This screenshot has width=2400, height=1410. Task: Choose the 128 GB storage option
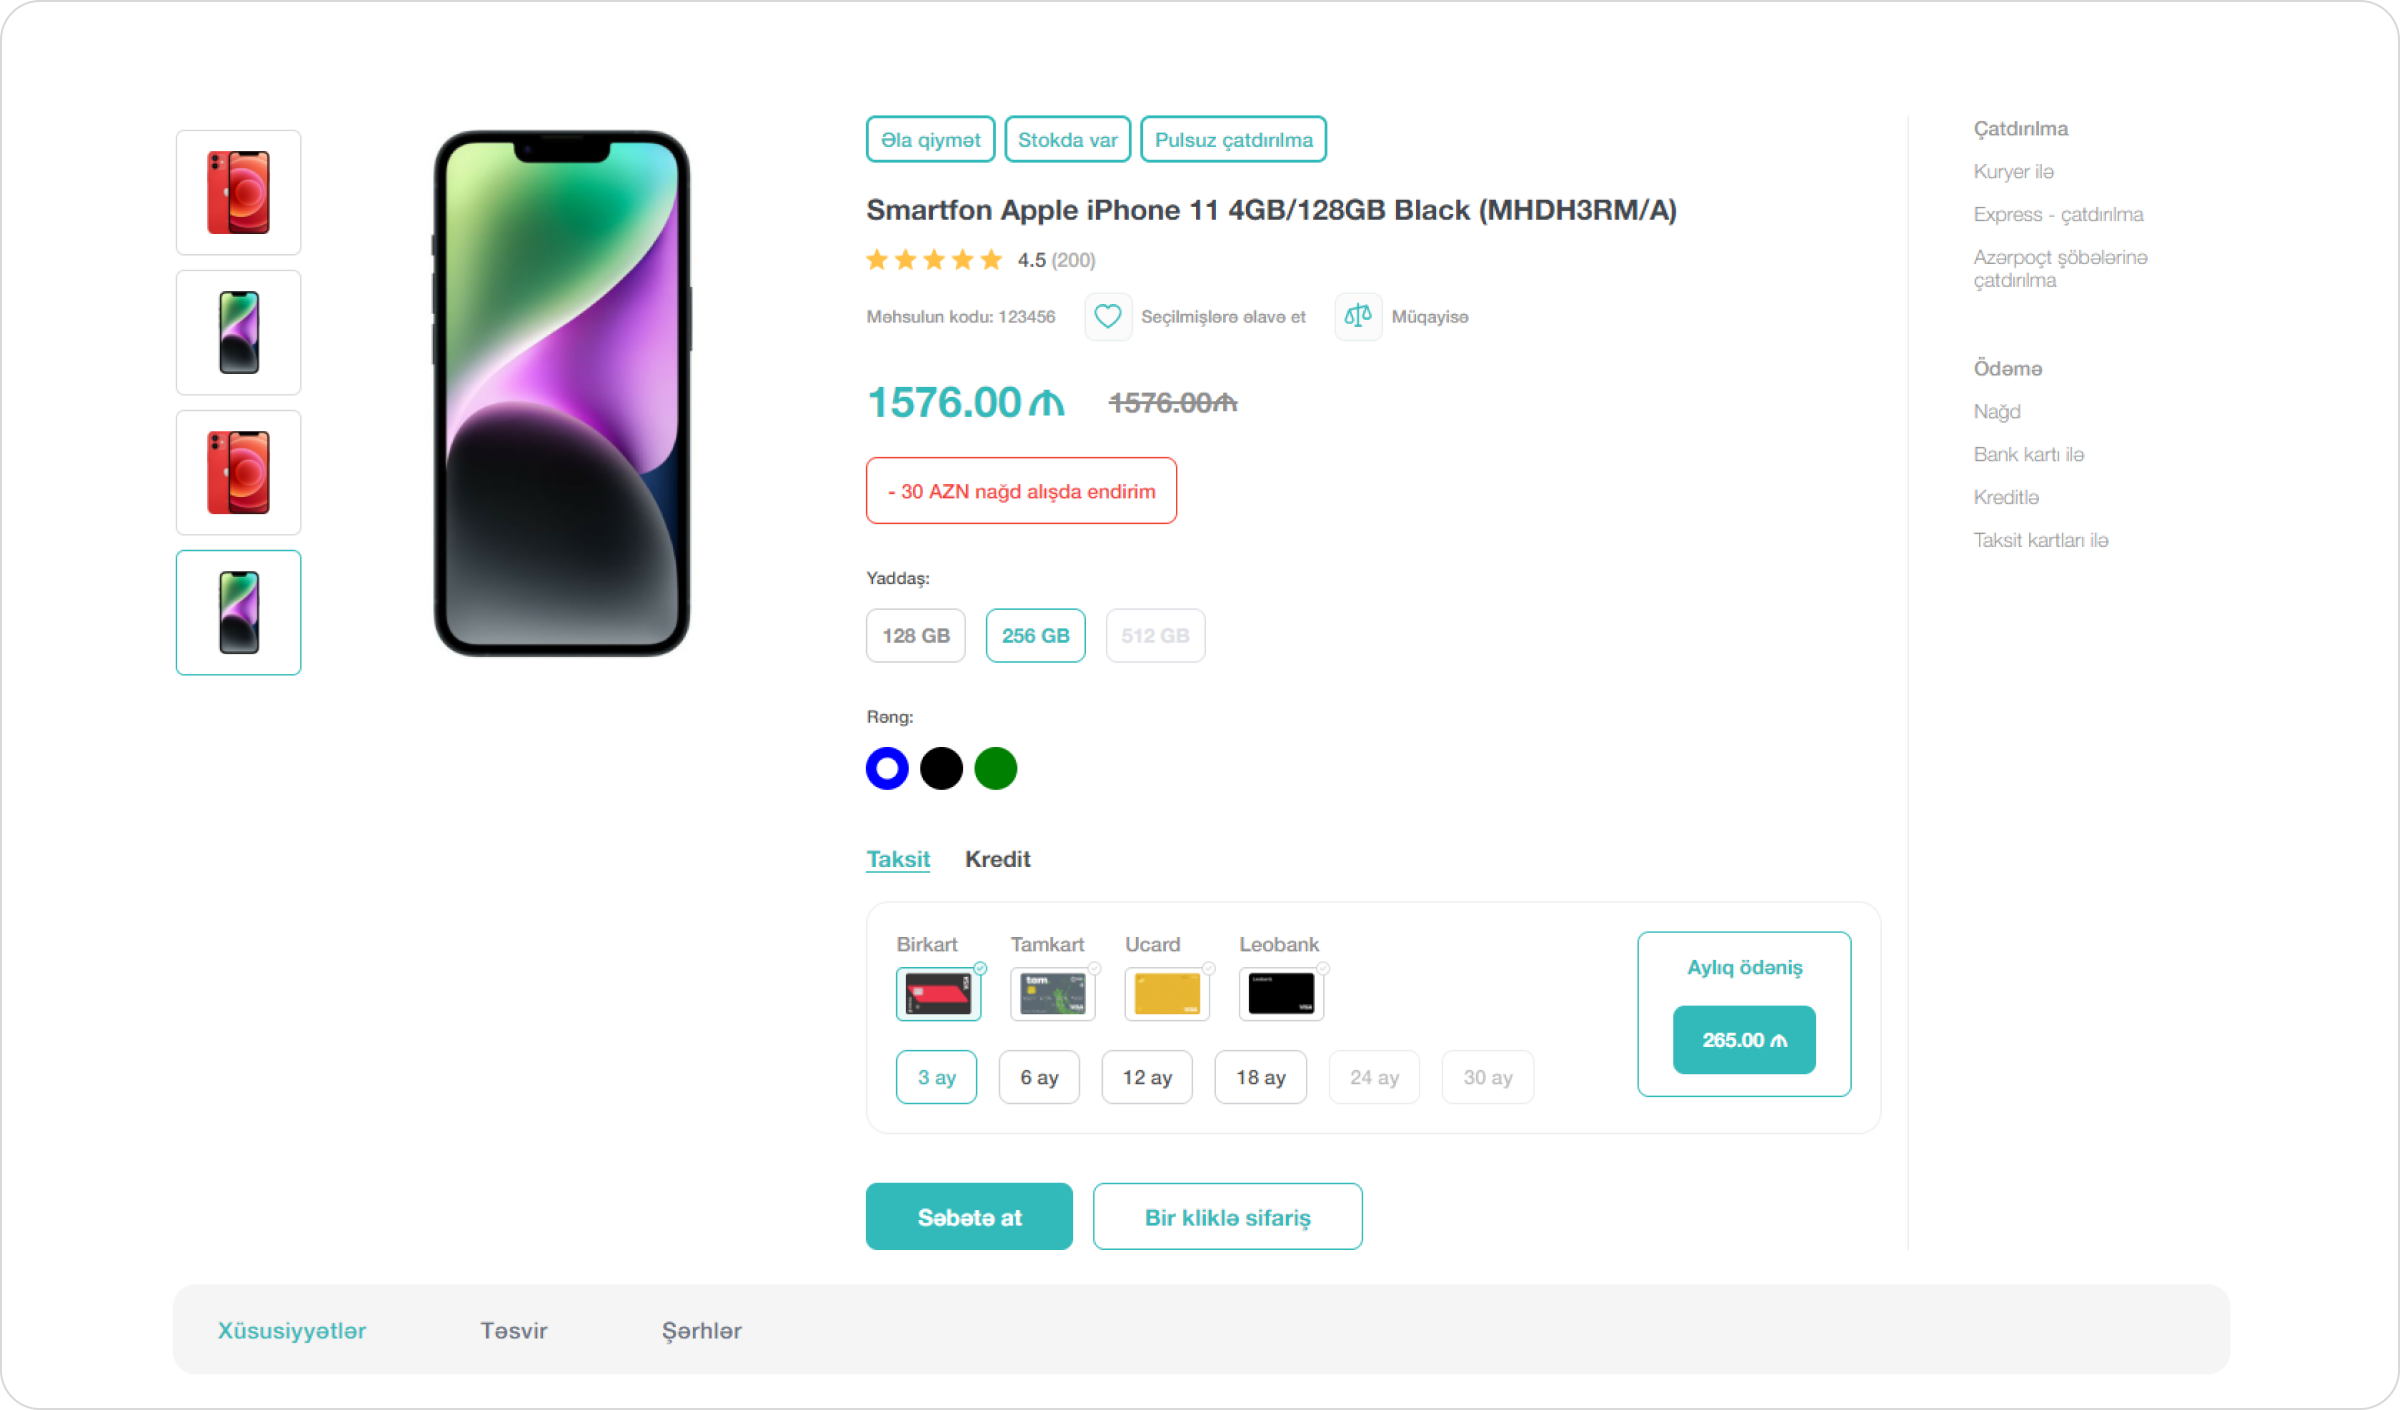[x=915, y=636]
